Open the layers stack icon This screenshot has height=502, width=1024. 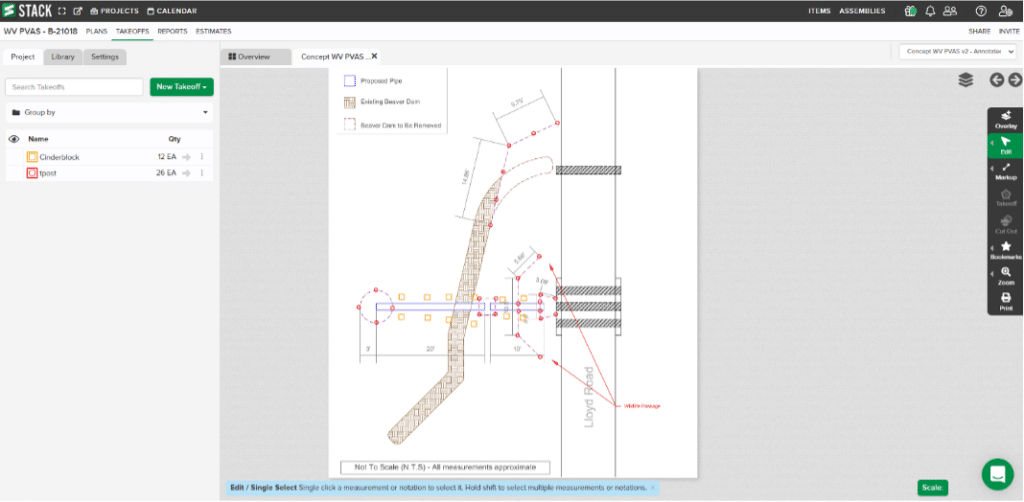(965, 80)
